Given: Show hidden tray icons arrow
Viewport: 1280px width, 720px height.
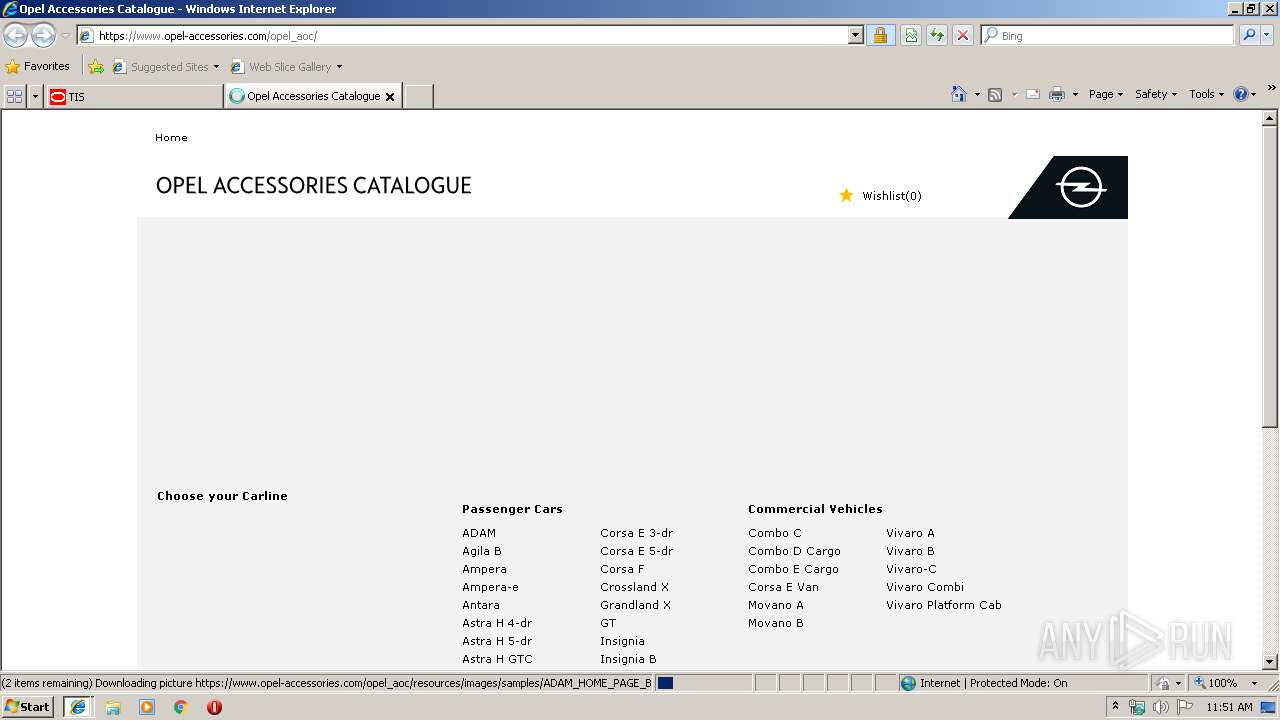Looking at the screenshot, I should [1115, 707].
